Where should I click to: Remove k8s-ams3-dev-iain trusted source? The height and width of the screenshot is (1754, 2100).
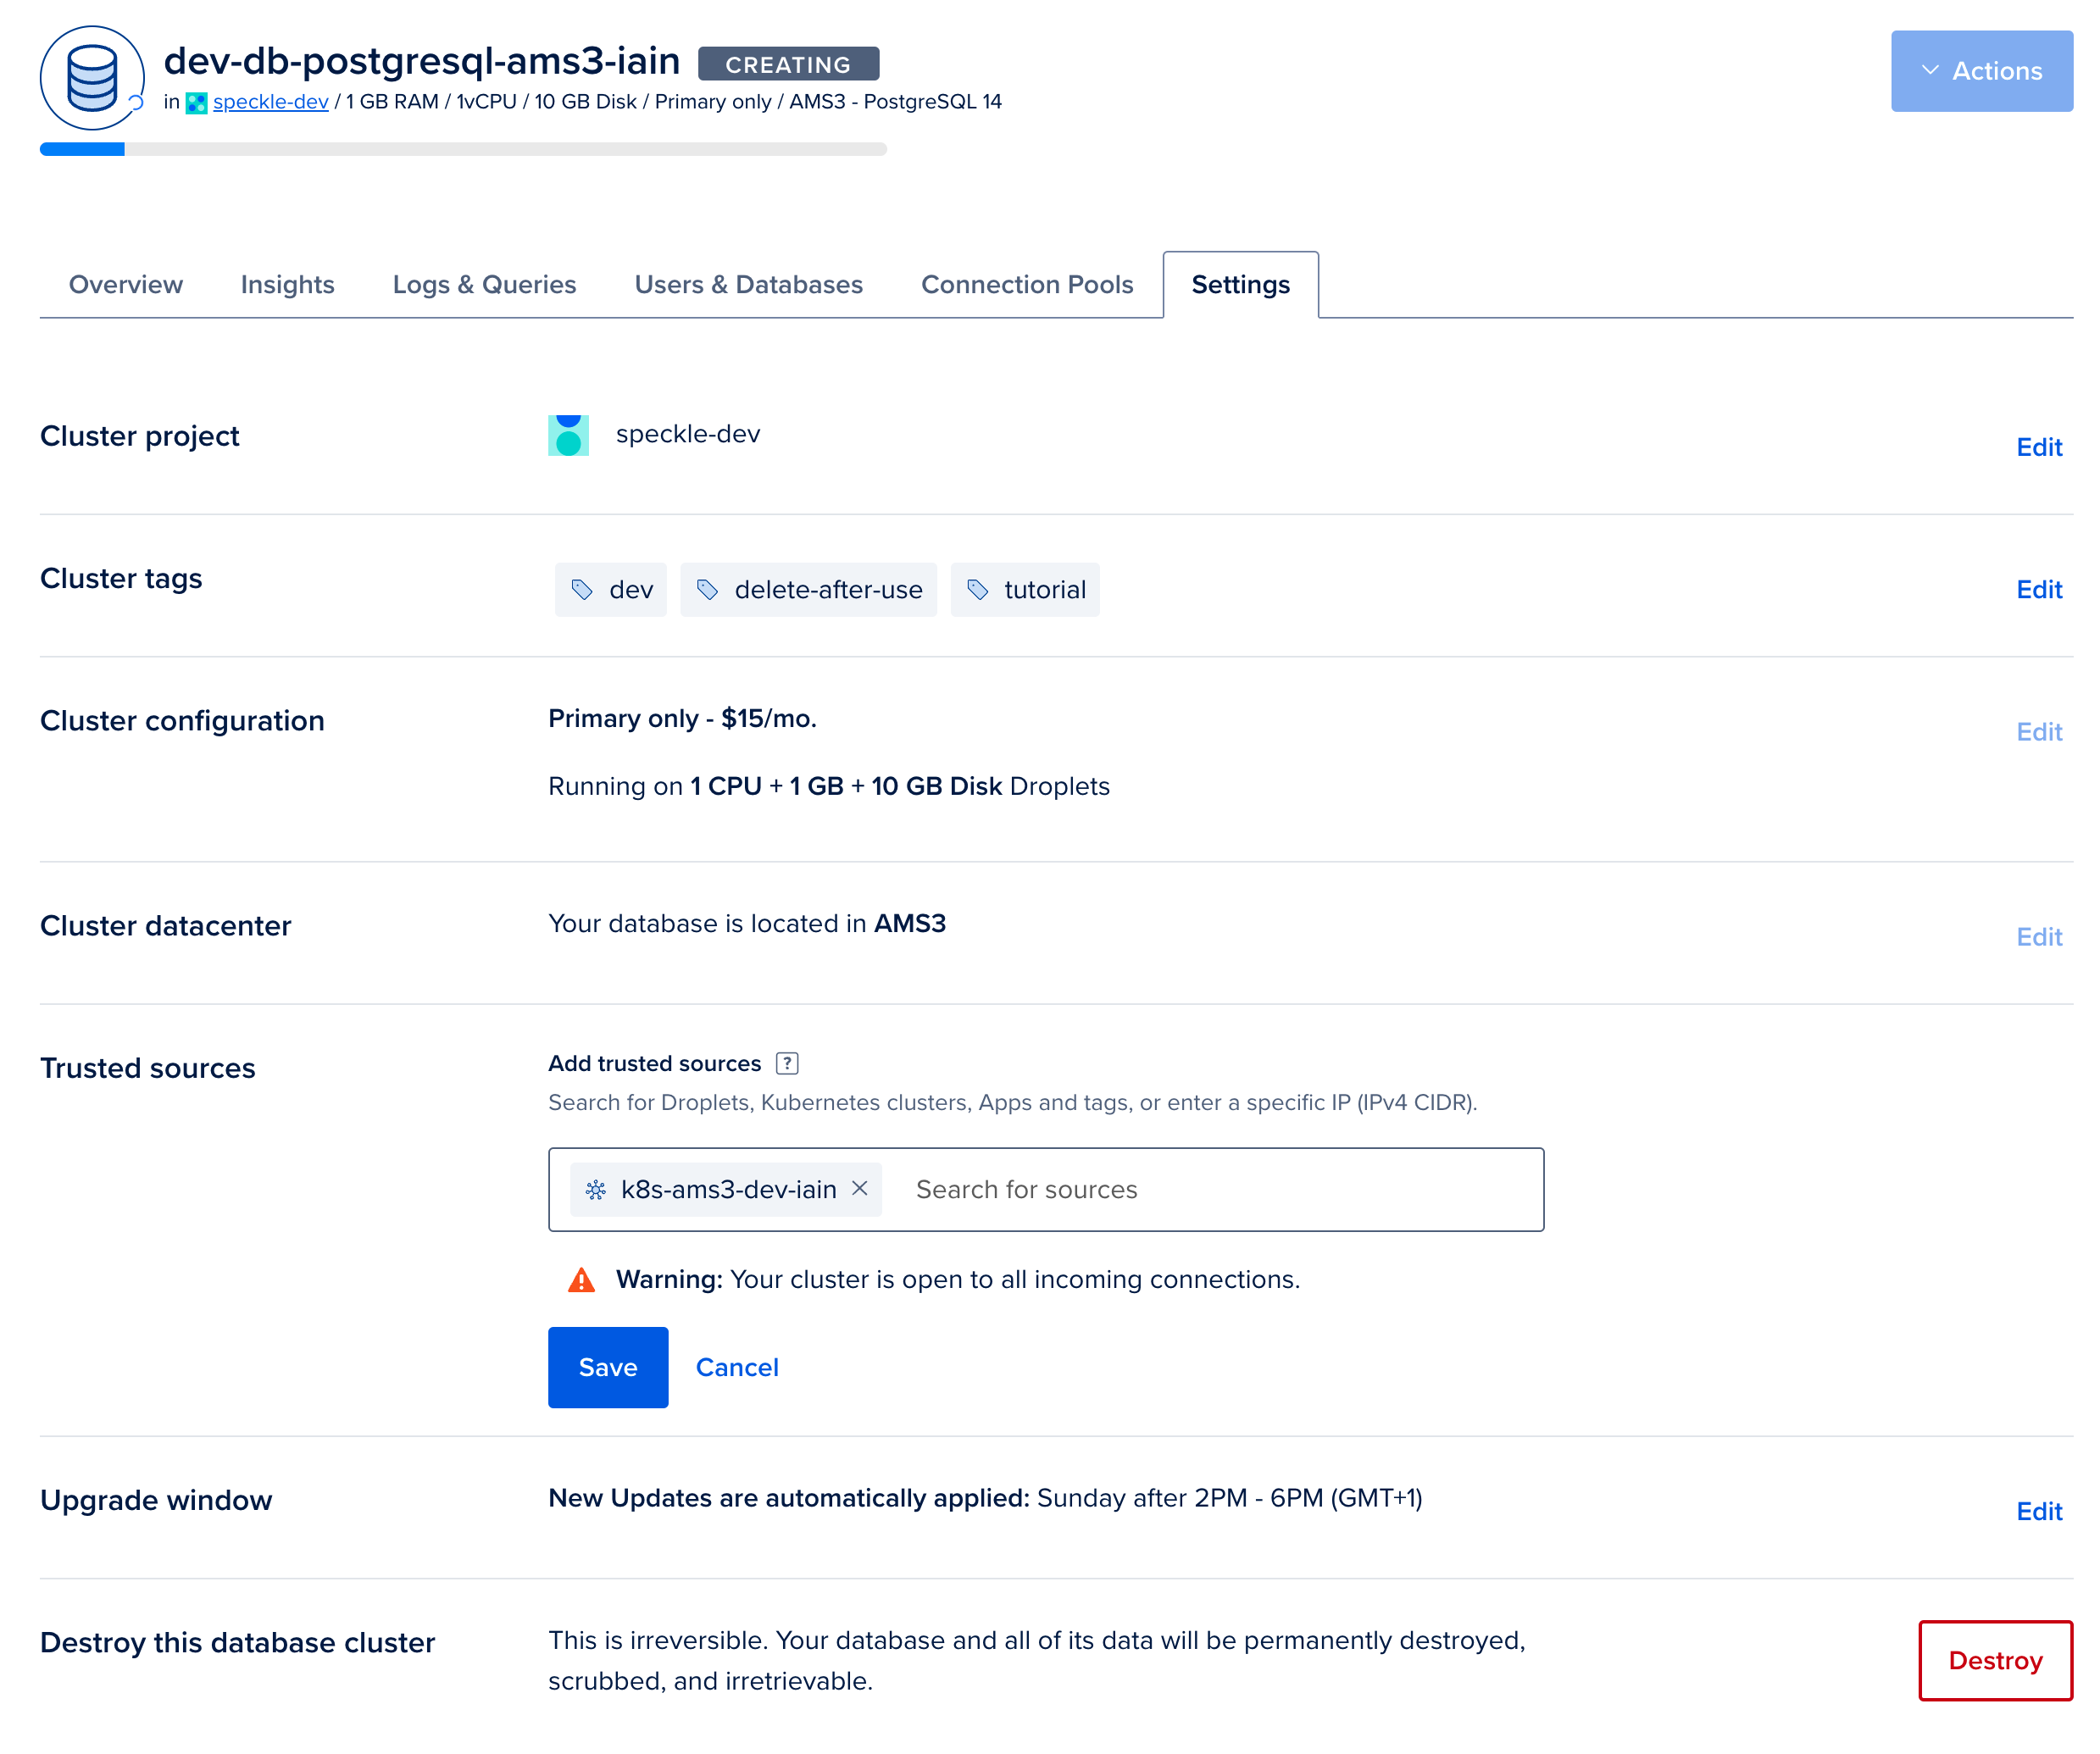tap(859, 1188)
